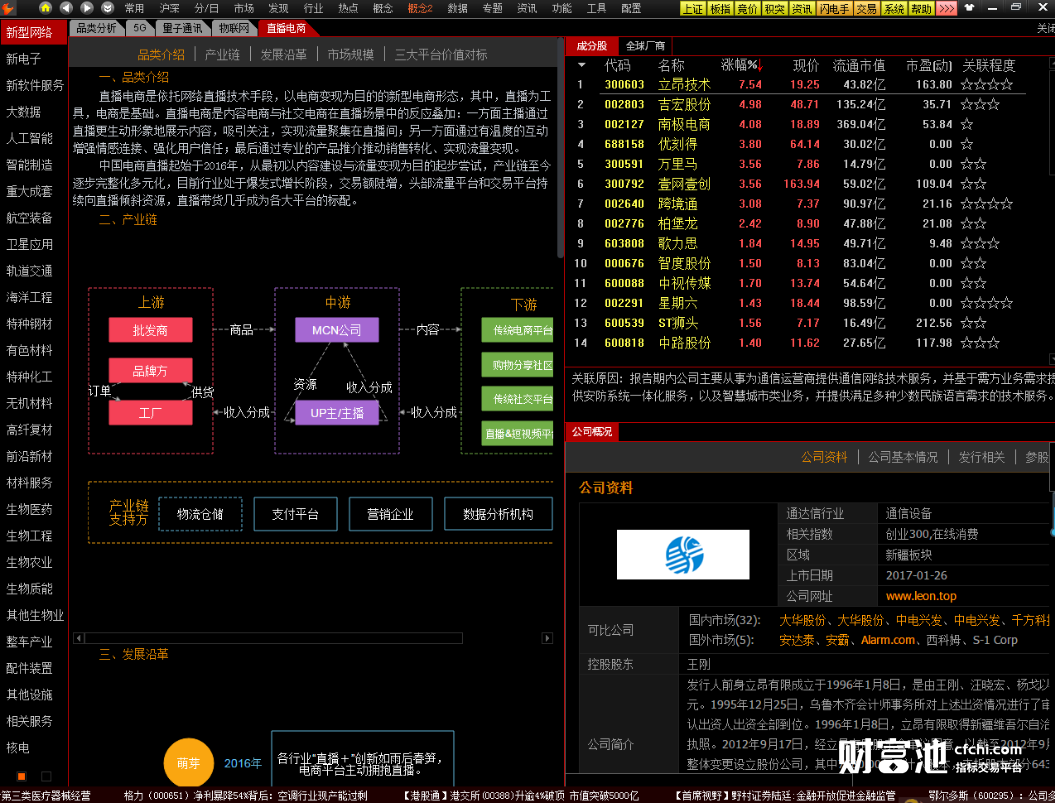Select 核电 in the left sidebar
Viewport: 1055px width, 803px height.
click(x=34, y=747)
